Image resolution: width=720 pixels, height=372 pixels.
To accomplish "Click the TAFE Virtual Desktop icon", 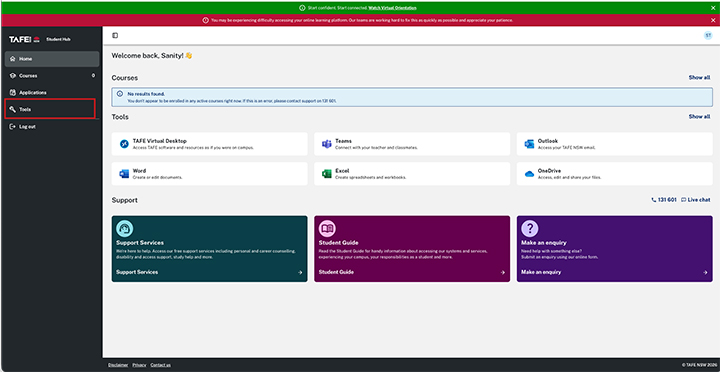I will [x=124, y=144].
